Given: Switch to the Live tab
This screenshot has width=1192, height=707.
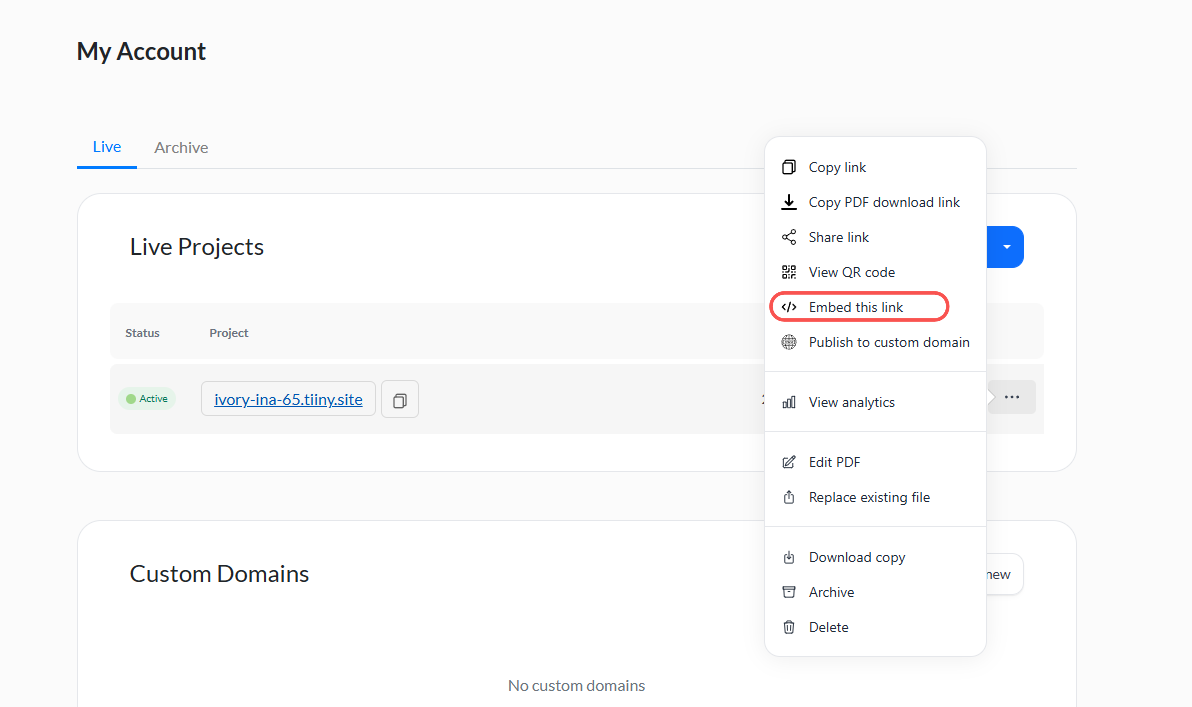Looking at the screenshot, I should (106, 147).
